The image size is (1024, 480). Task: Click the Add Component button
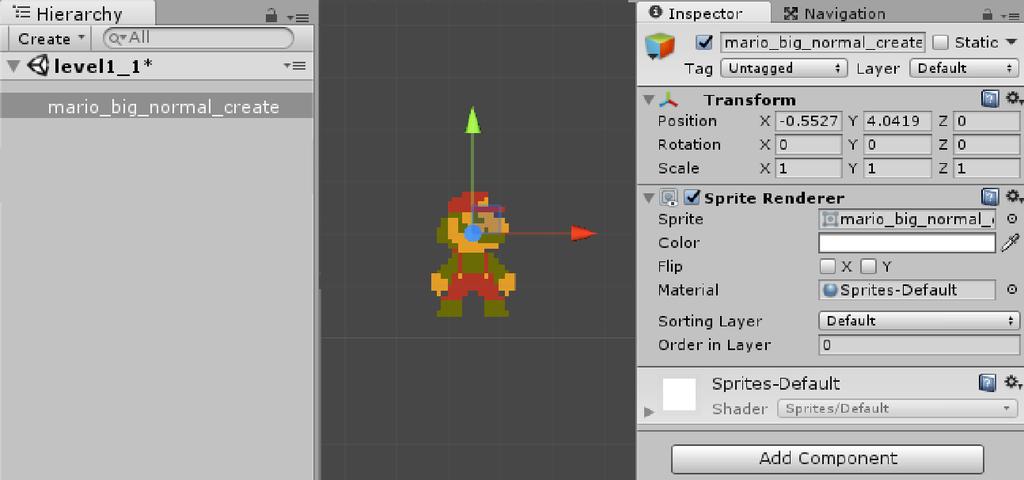(x=827, y=458)
